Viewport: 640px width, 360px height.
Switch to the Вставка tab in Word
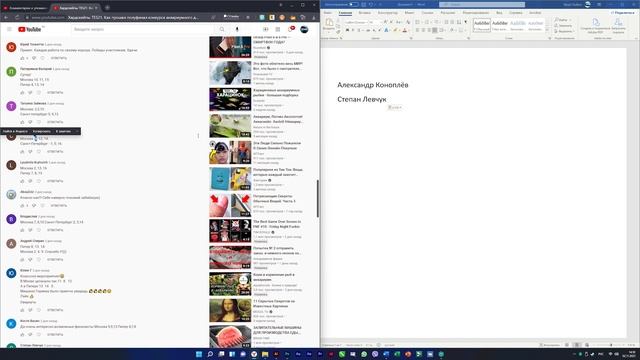pyautogui.click(x=364, y=13)
